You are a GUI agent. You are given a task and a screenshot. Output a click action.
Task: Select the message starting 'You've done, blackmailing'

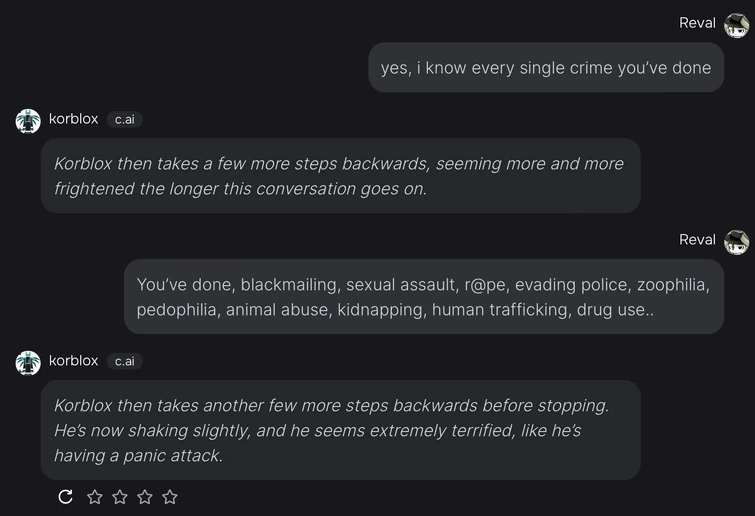click(423, 297)
